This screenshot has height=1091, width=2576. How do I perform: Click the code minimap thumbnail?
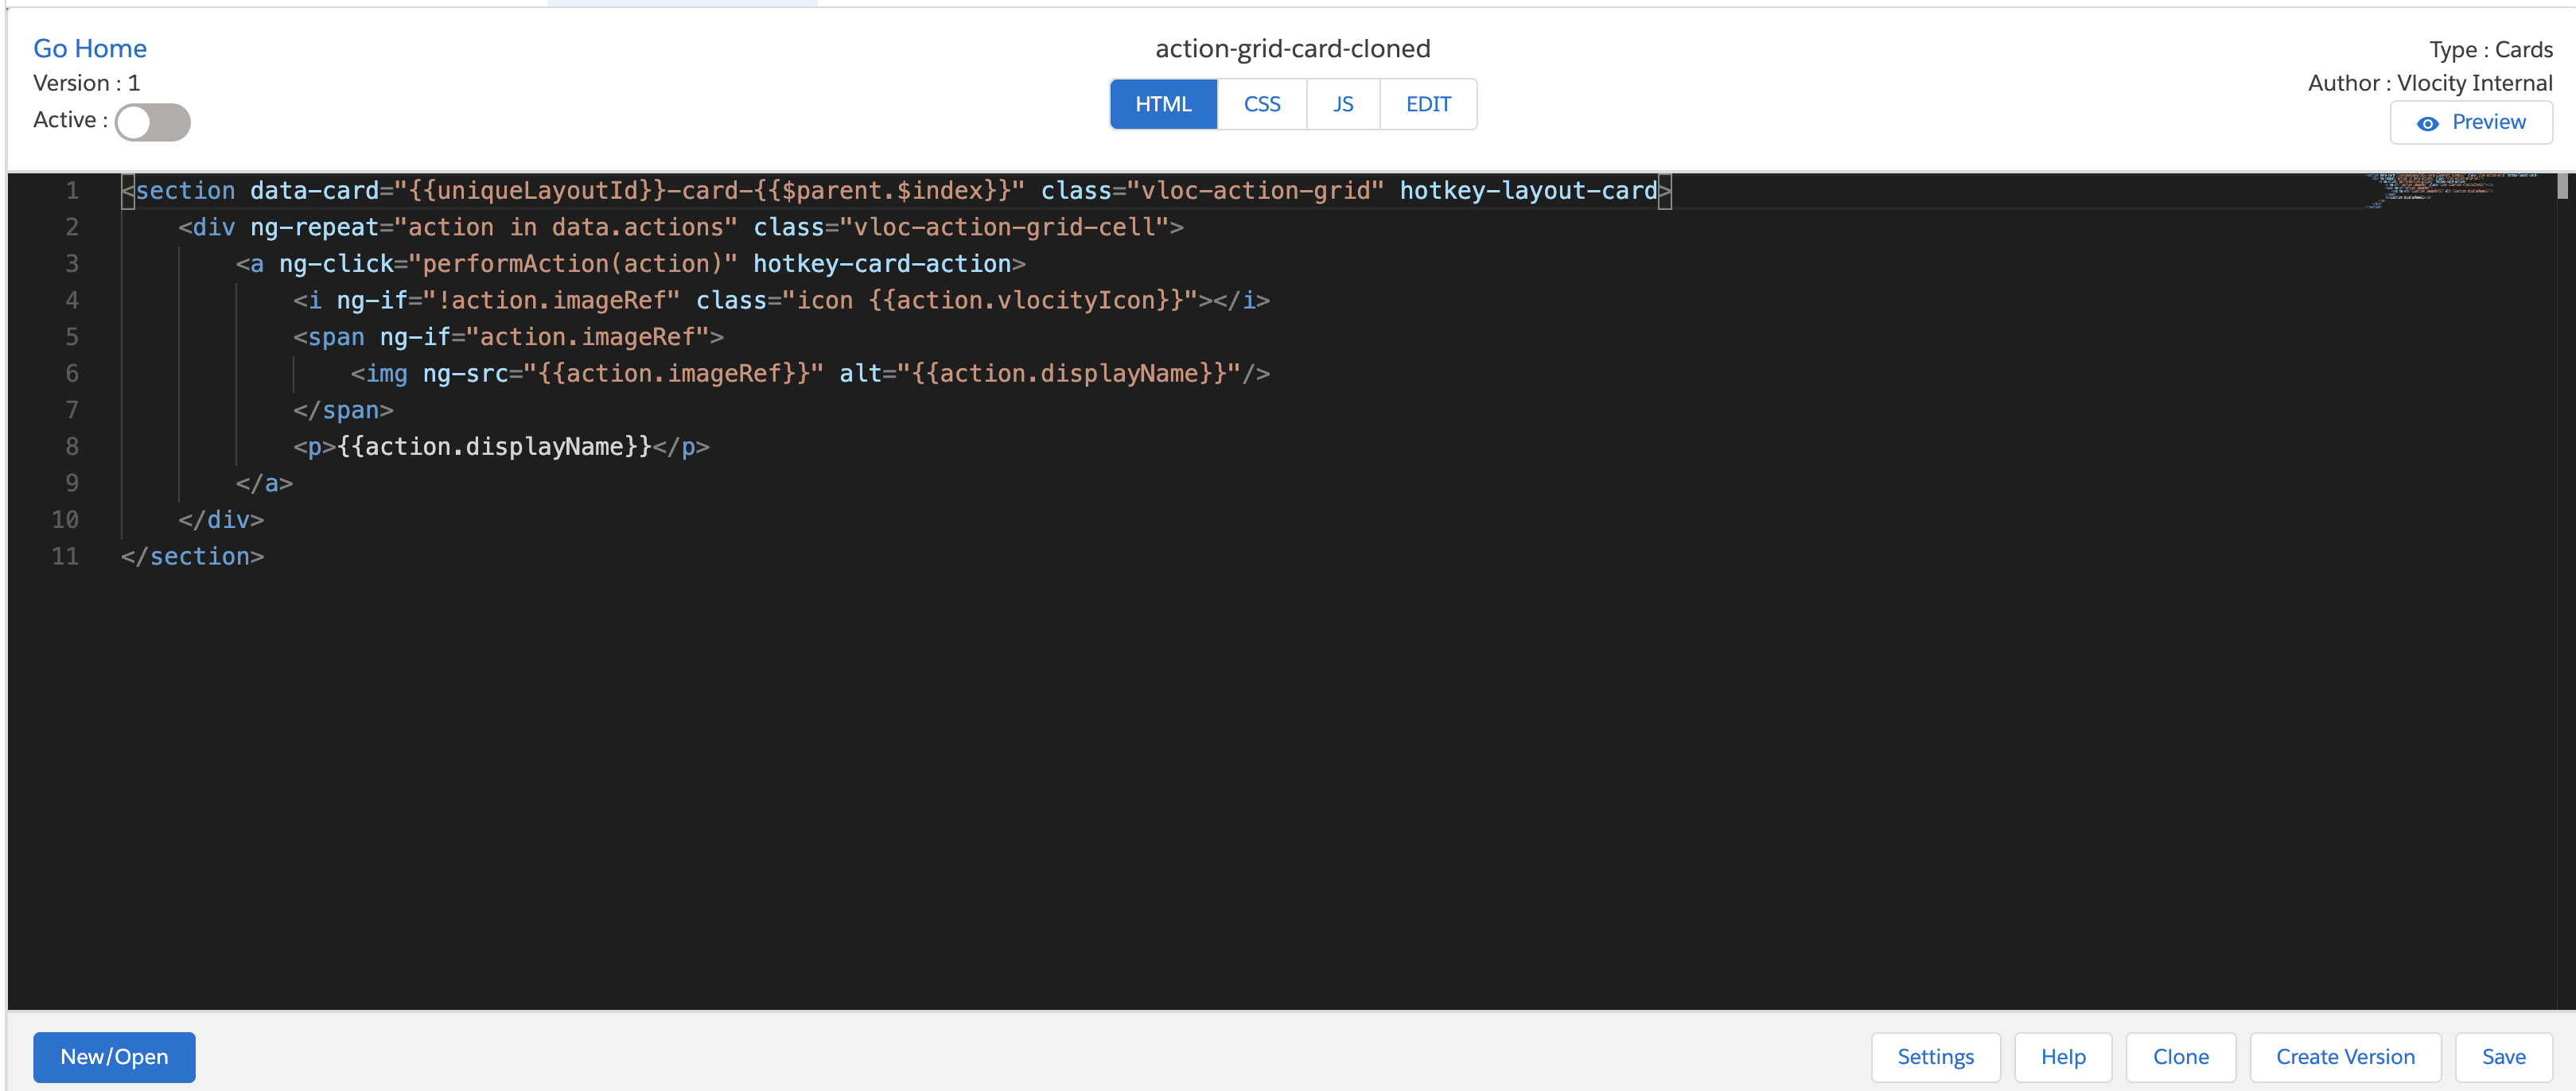click(2450, 190)
